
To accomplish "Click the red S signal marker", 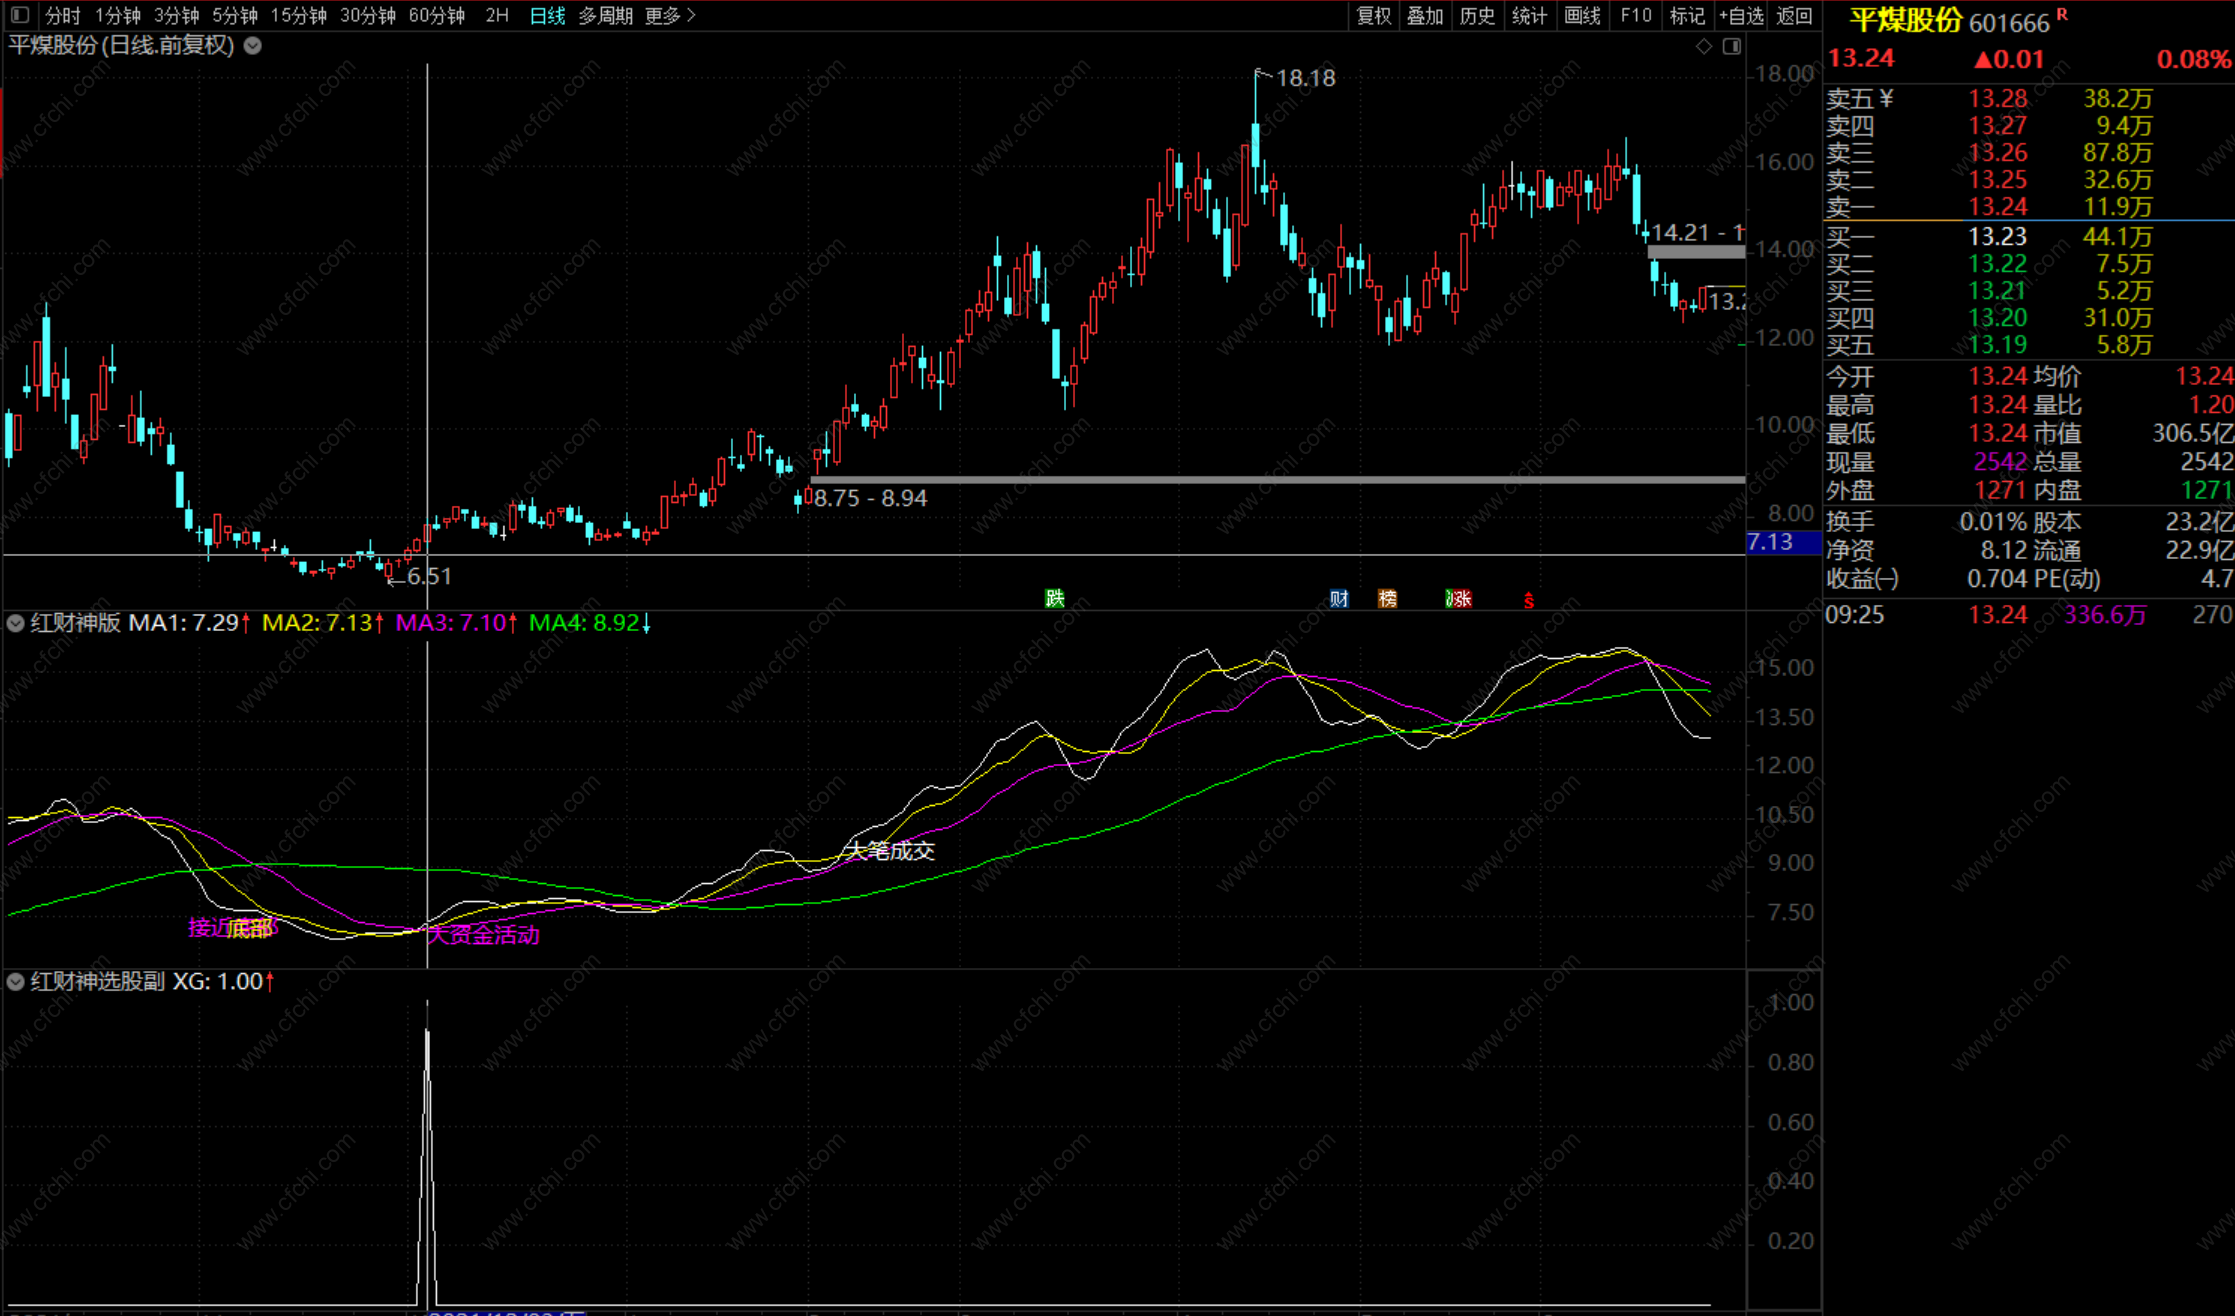I will [x=1528, y=600].
